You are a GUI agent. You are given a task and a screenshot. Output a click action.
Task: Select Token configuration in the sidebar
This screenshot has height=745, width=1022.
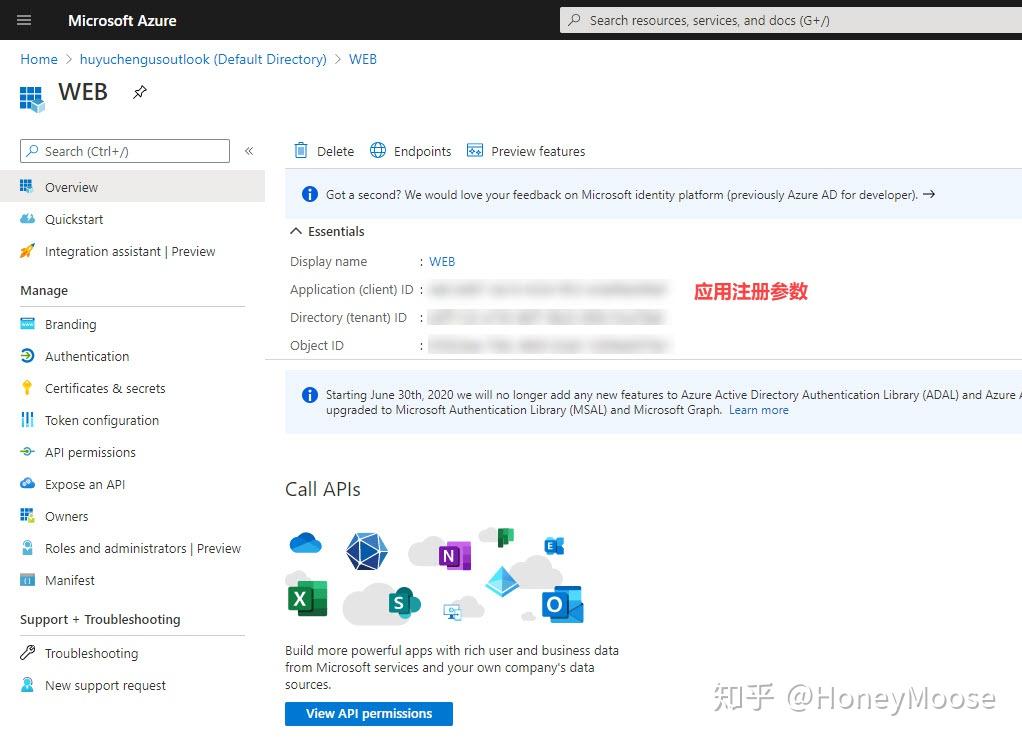tap(101, 420)
